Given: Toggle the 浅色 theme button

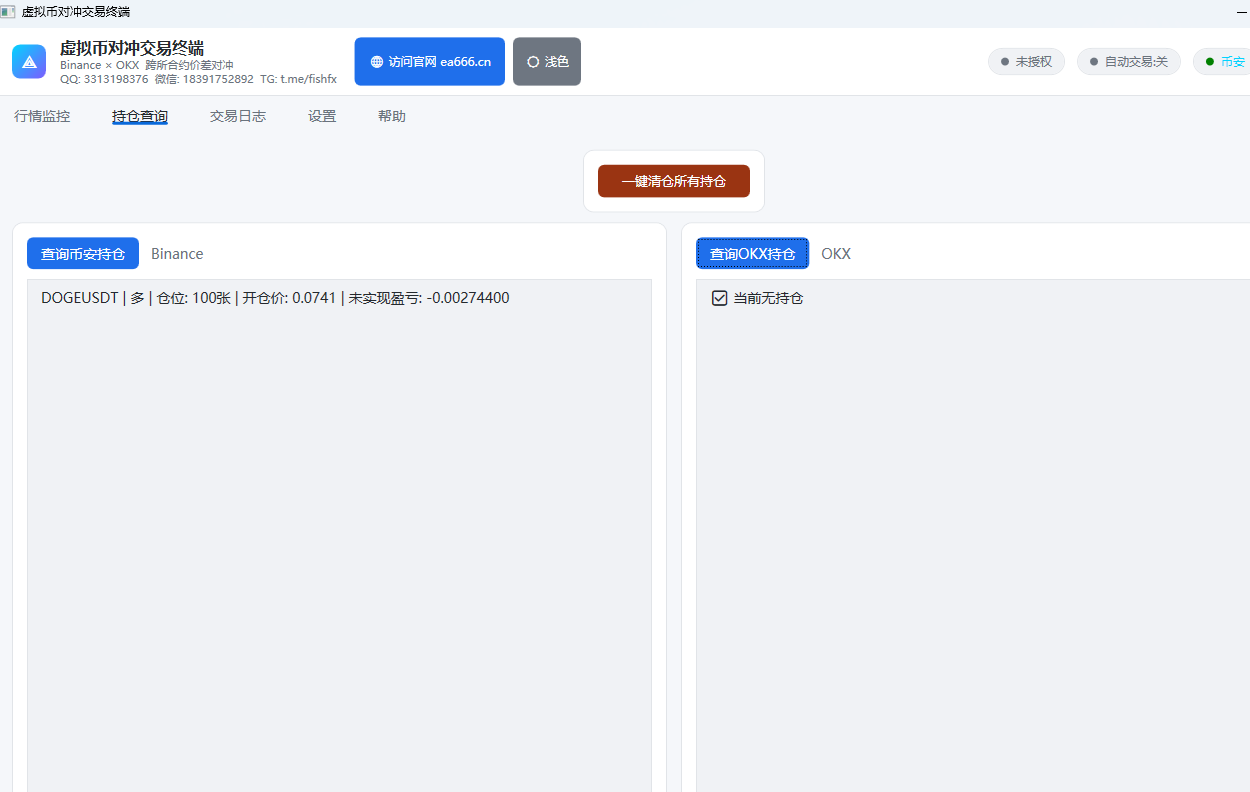Looking at the screenshot, I should (547, 62).
